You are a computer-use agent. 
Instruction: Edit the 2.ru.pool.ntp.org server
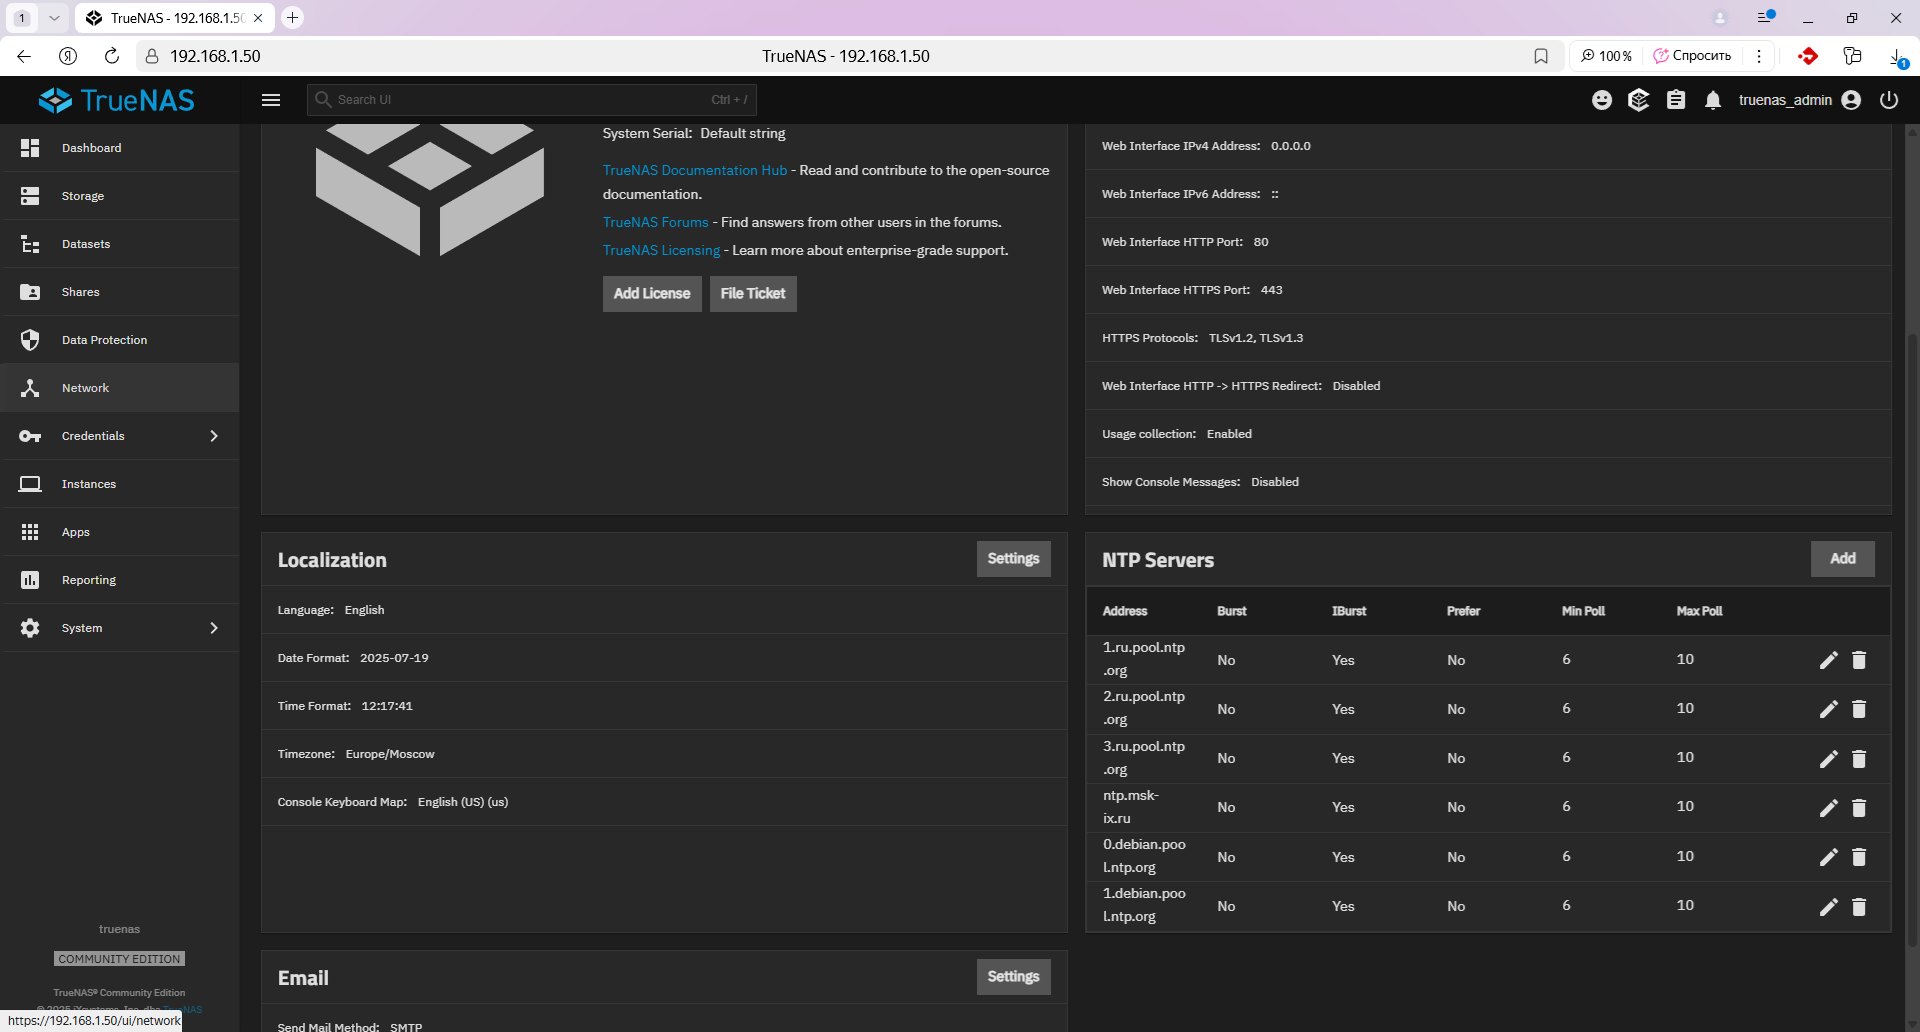pyautogui.click(x=1829, y=709)
